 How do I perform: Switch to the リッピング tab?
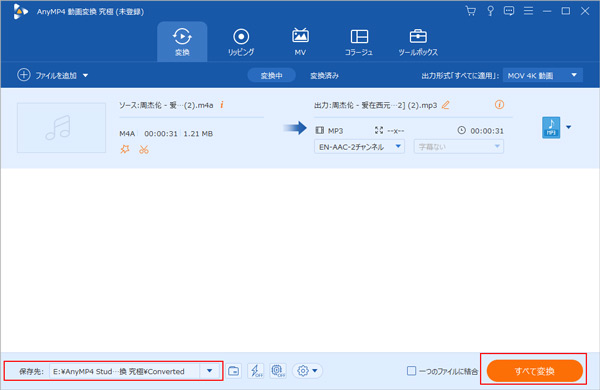(x=241, y=42)
